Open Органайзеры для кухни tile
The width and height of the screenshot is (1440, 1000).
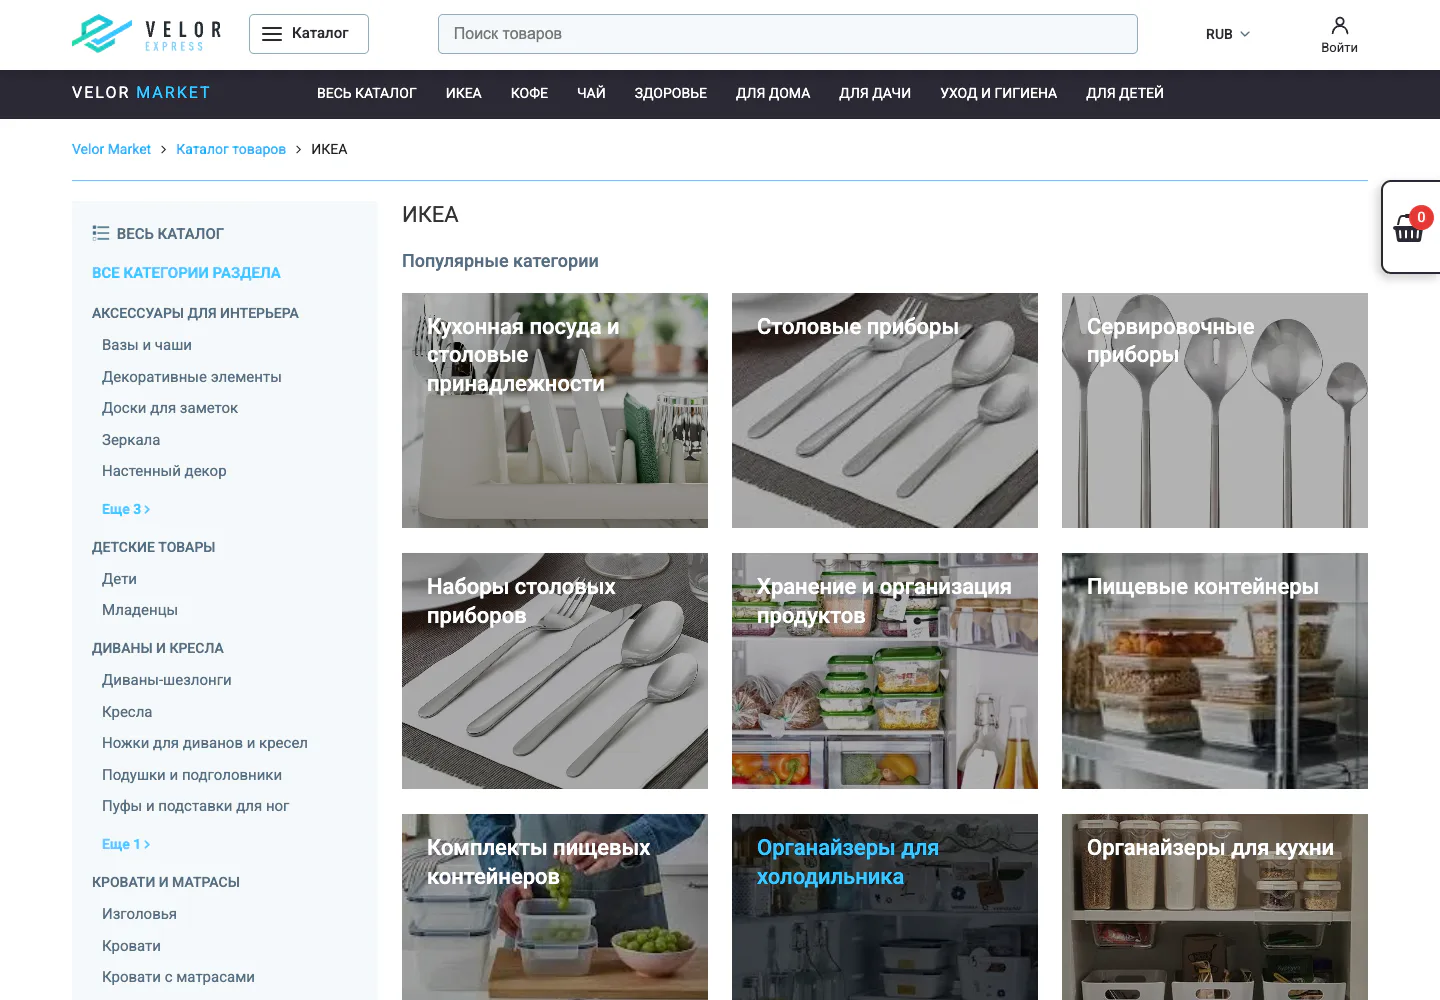[x=1215, y=907]
